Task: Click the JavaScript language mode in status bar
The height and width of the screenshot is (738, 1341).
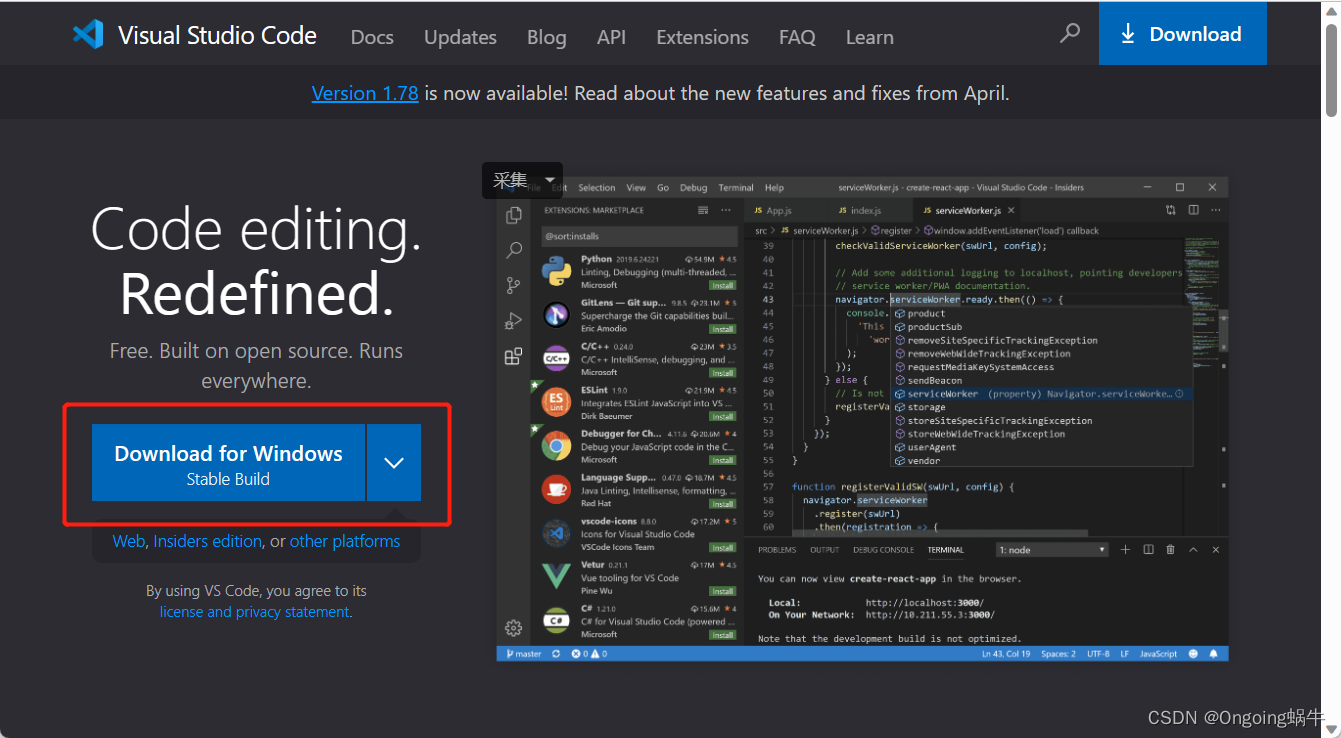Action: click(x=1159, y=654)
